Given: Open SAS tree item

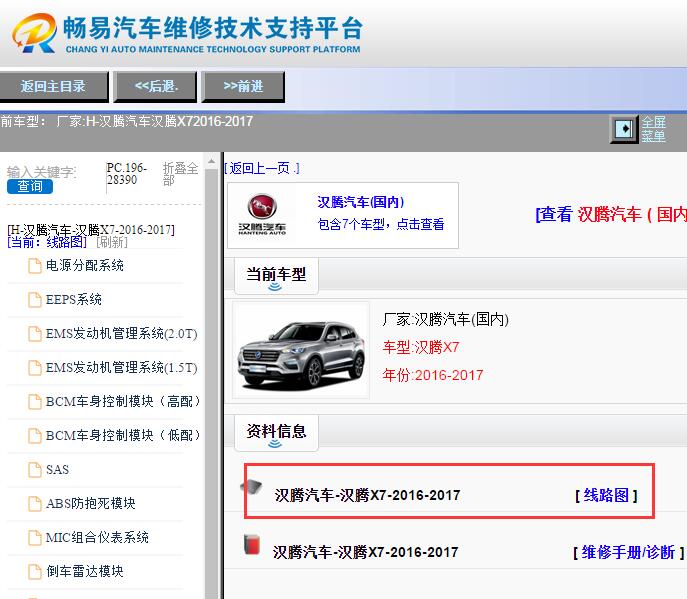Looking at the screenshot, I should tap(57, 469).
